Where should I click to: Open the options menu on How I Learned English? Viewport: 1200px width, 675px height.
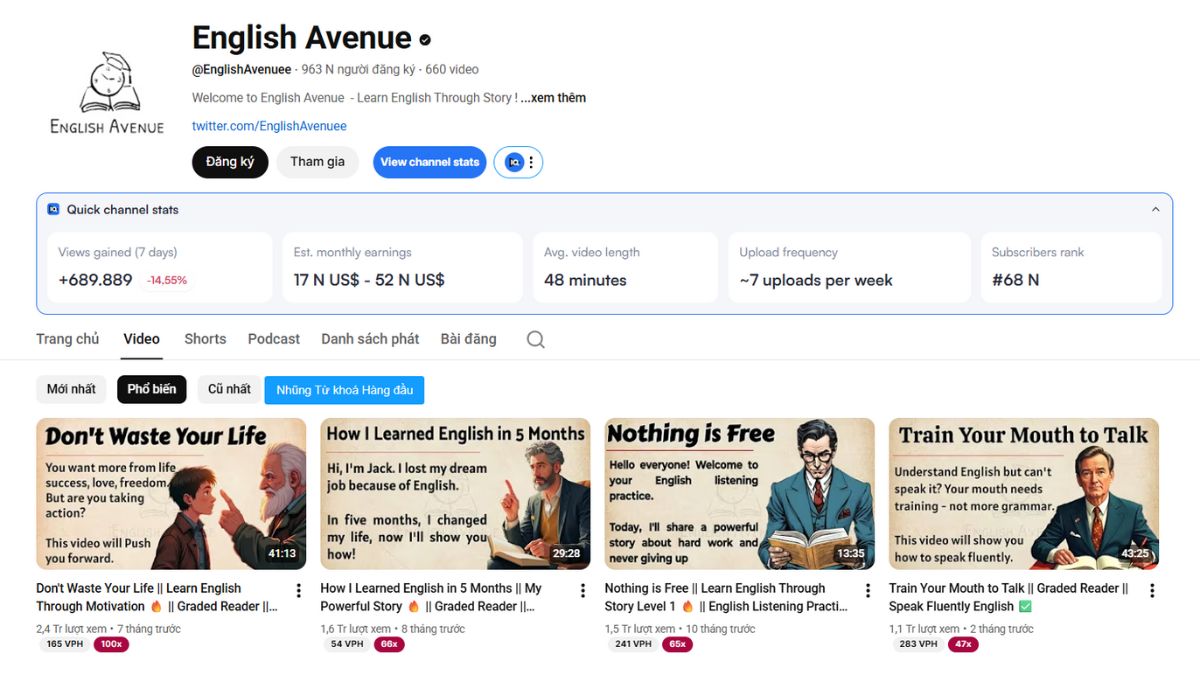[x=582, y=590]
